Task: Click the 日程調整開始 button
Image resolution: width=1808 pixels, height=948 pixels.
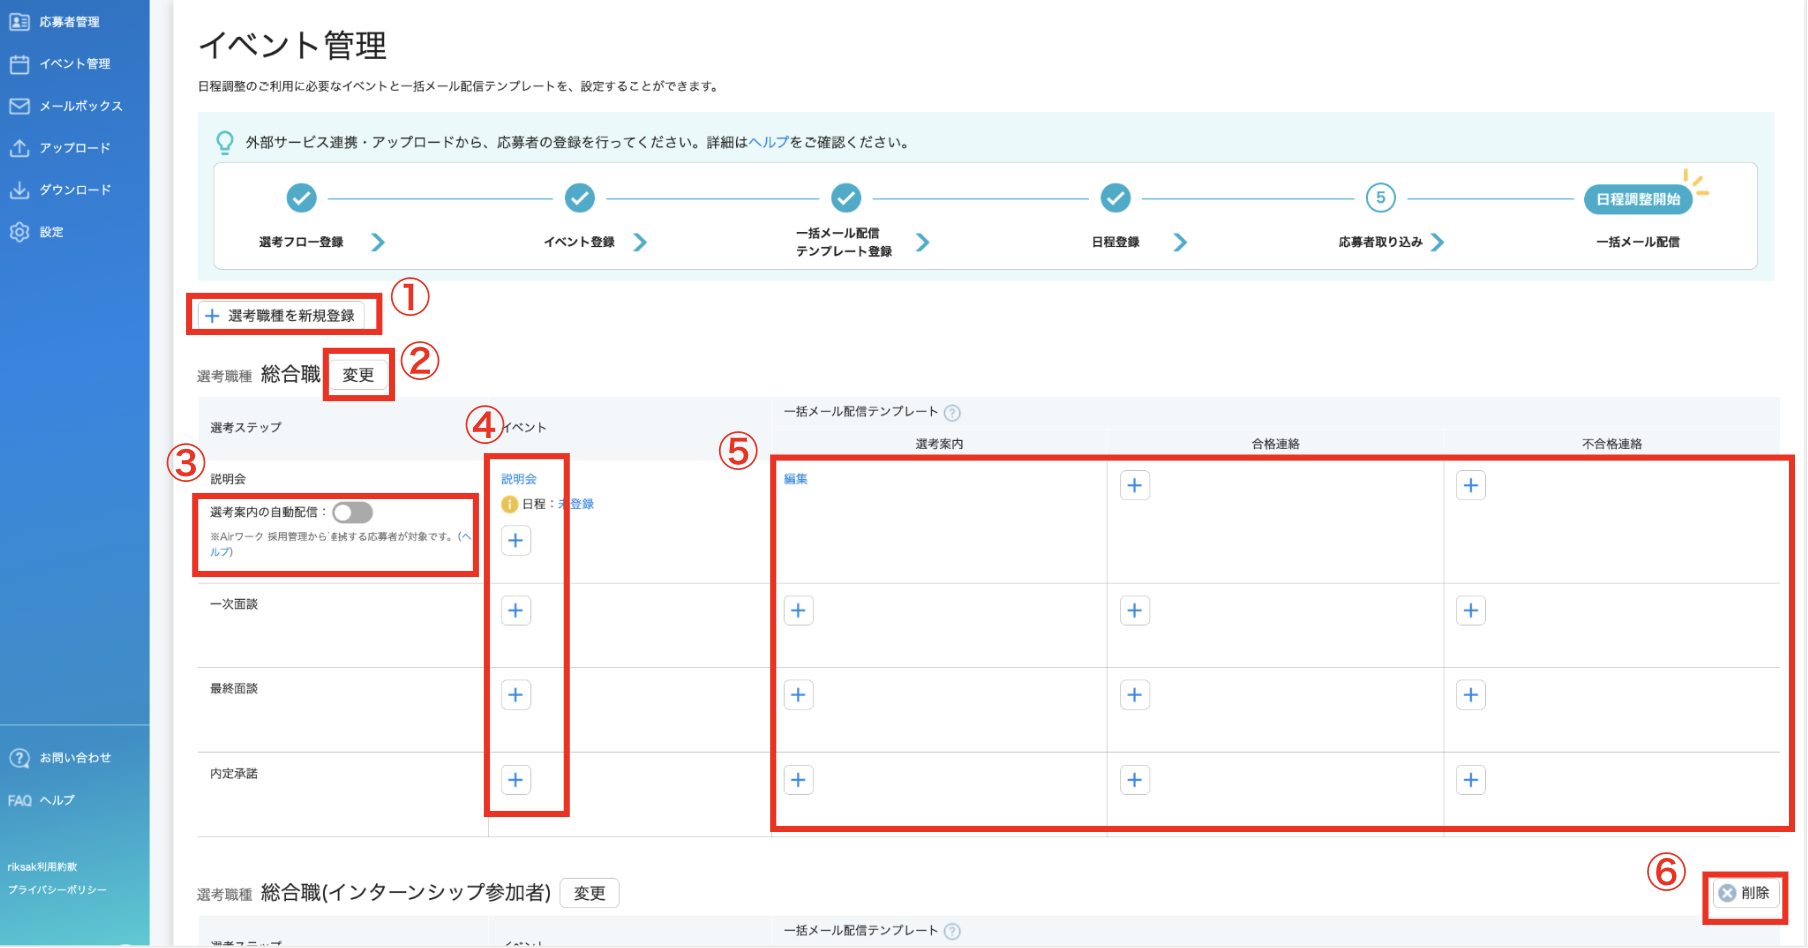Action: 1638,199
